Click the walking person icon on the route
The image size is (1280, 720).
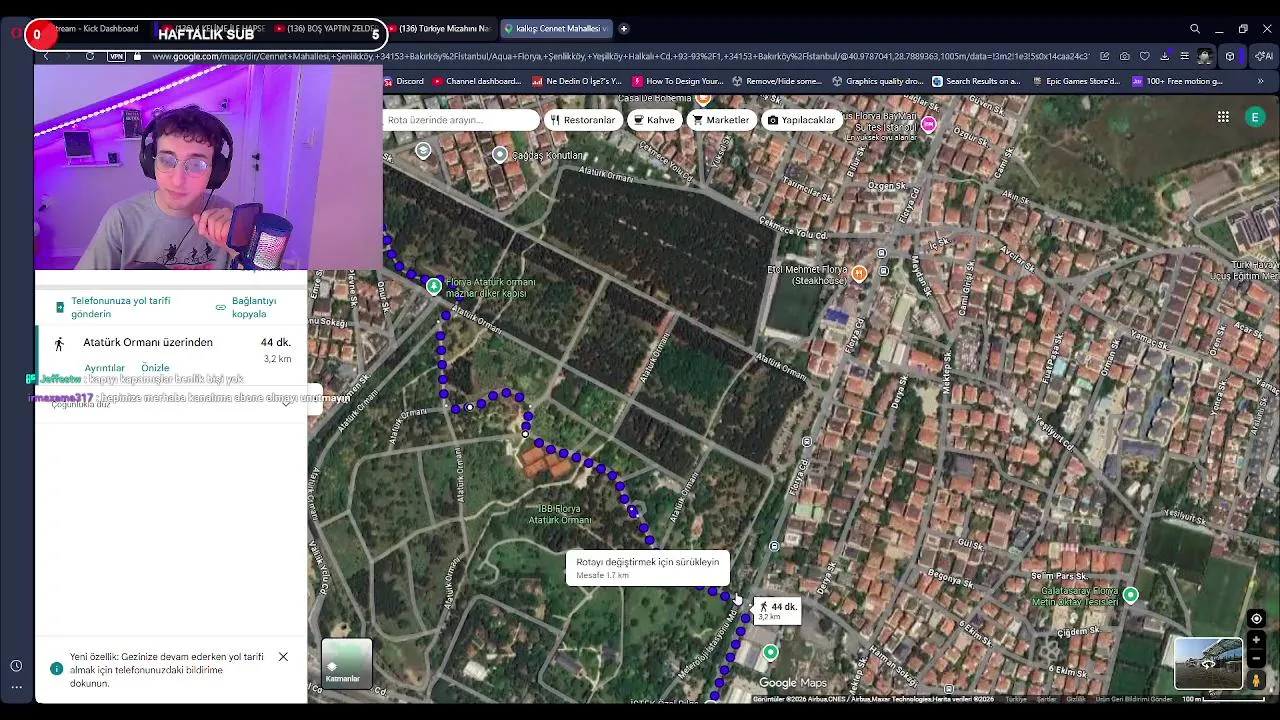pos(59,344)
